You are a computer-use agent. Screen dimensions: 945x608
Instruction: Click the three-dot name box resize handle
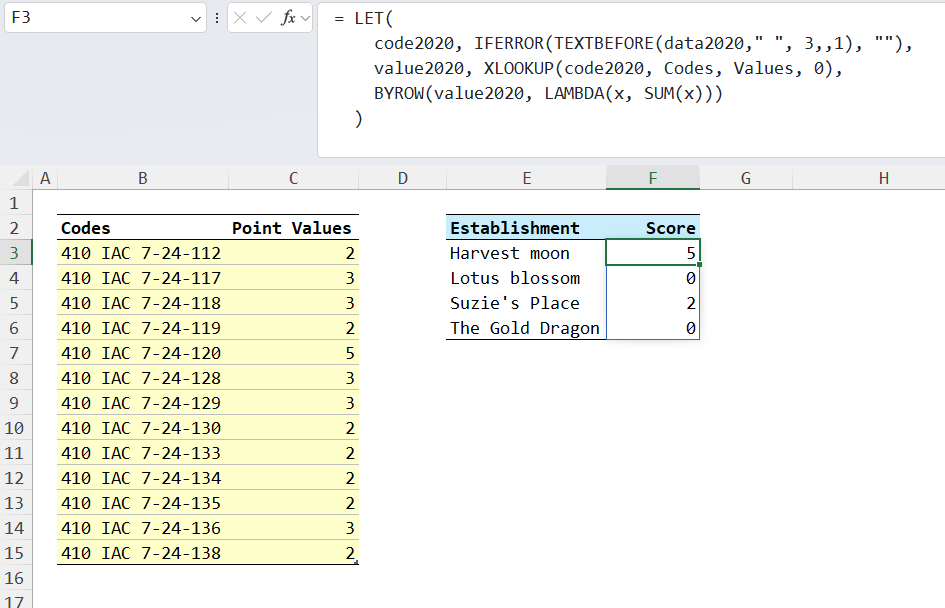pyautogui.click(x=217, y=18)
